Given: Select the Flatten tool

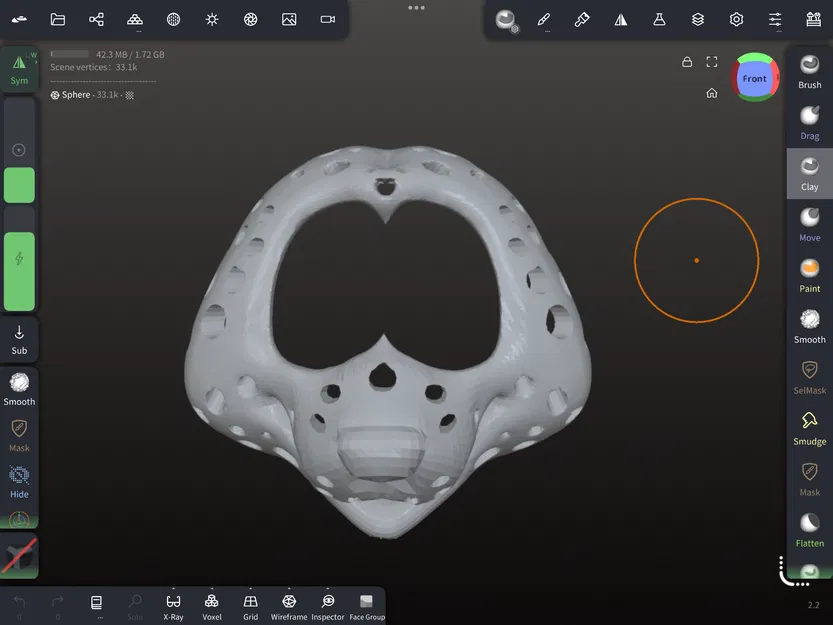Looking at the screenshot, I should click(x=810, y=530).
